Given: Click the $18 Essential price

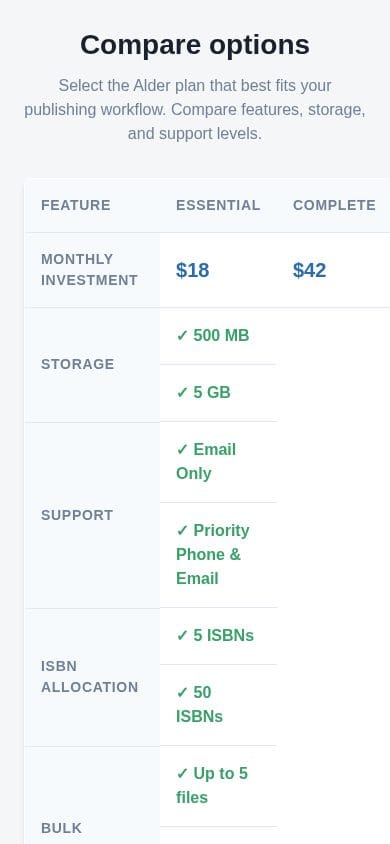Looking at the screenshot, I should pos(193,270).
